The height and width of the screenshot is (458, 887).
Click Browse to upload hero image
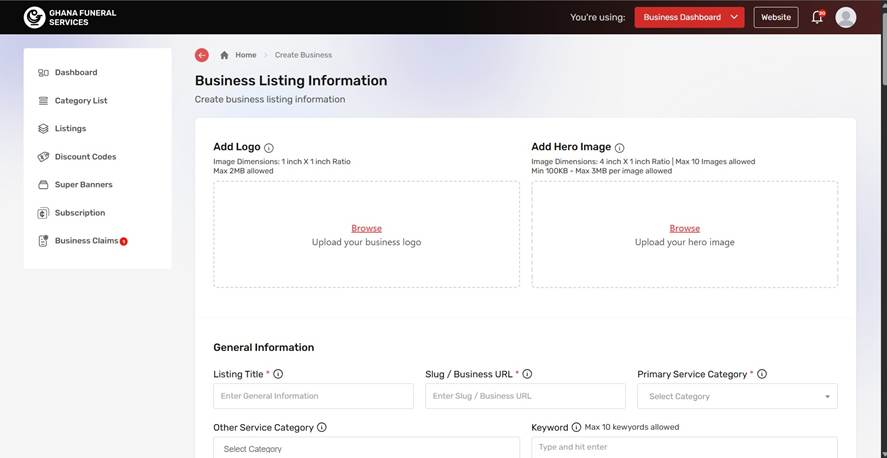tap(684, 228)
